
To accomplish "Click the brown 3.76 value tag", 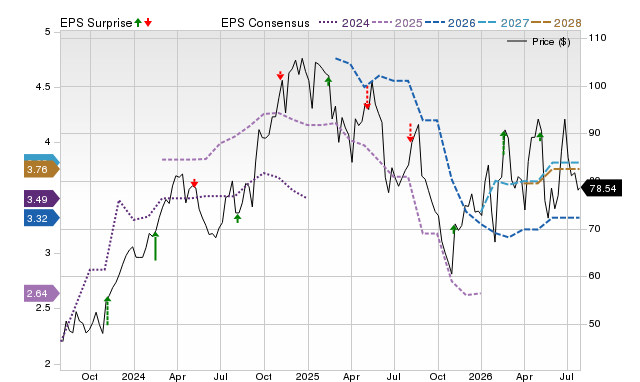I will (42, 169).
